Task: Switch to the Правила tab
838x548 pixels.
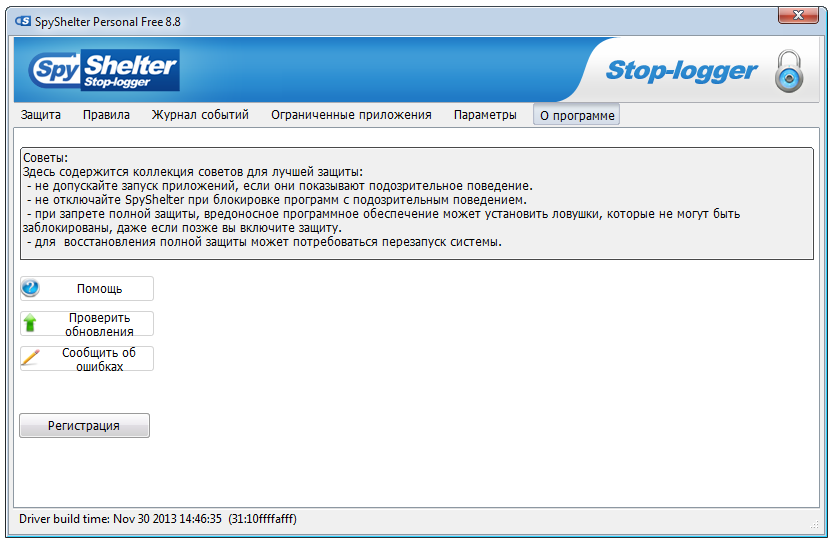Action: [106, 115]
